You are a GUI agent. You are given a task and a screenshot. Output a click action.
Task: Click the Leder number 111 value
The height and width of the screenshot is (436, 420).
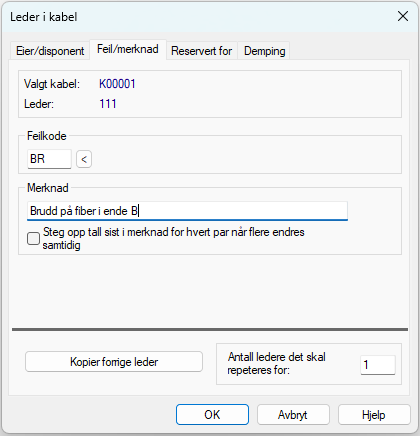108,104
